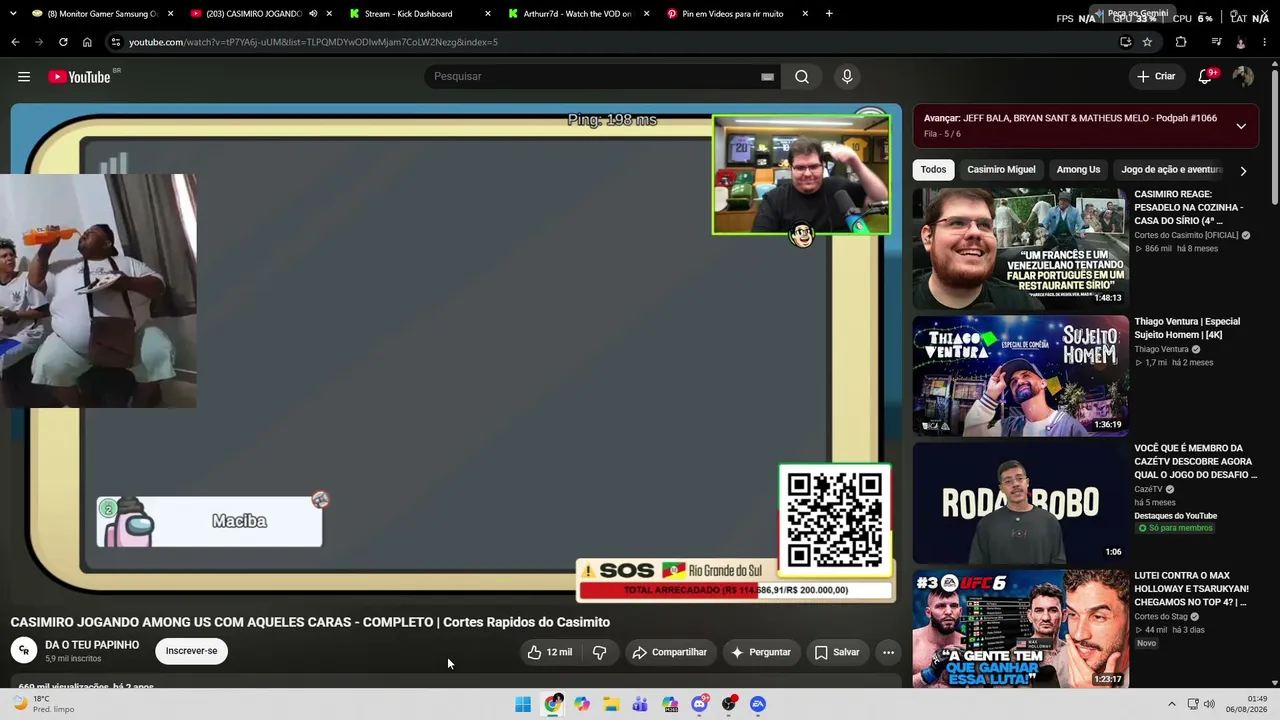Image resolution: width=1280 pixels, height=720 pixels.
Task: Open YouTube notifications bell
Action: click(x=1206, y=77)
